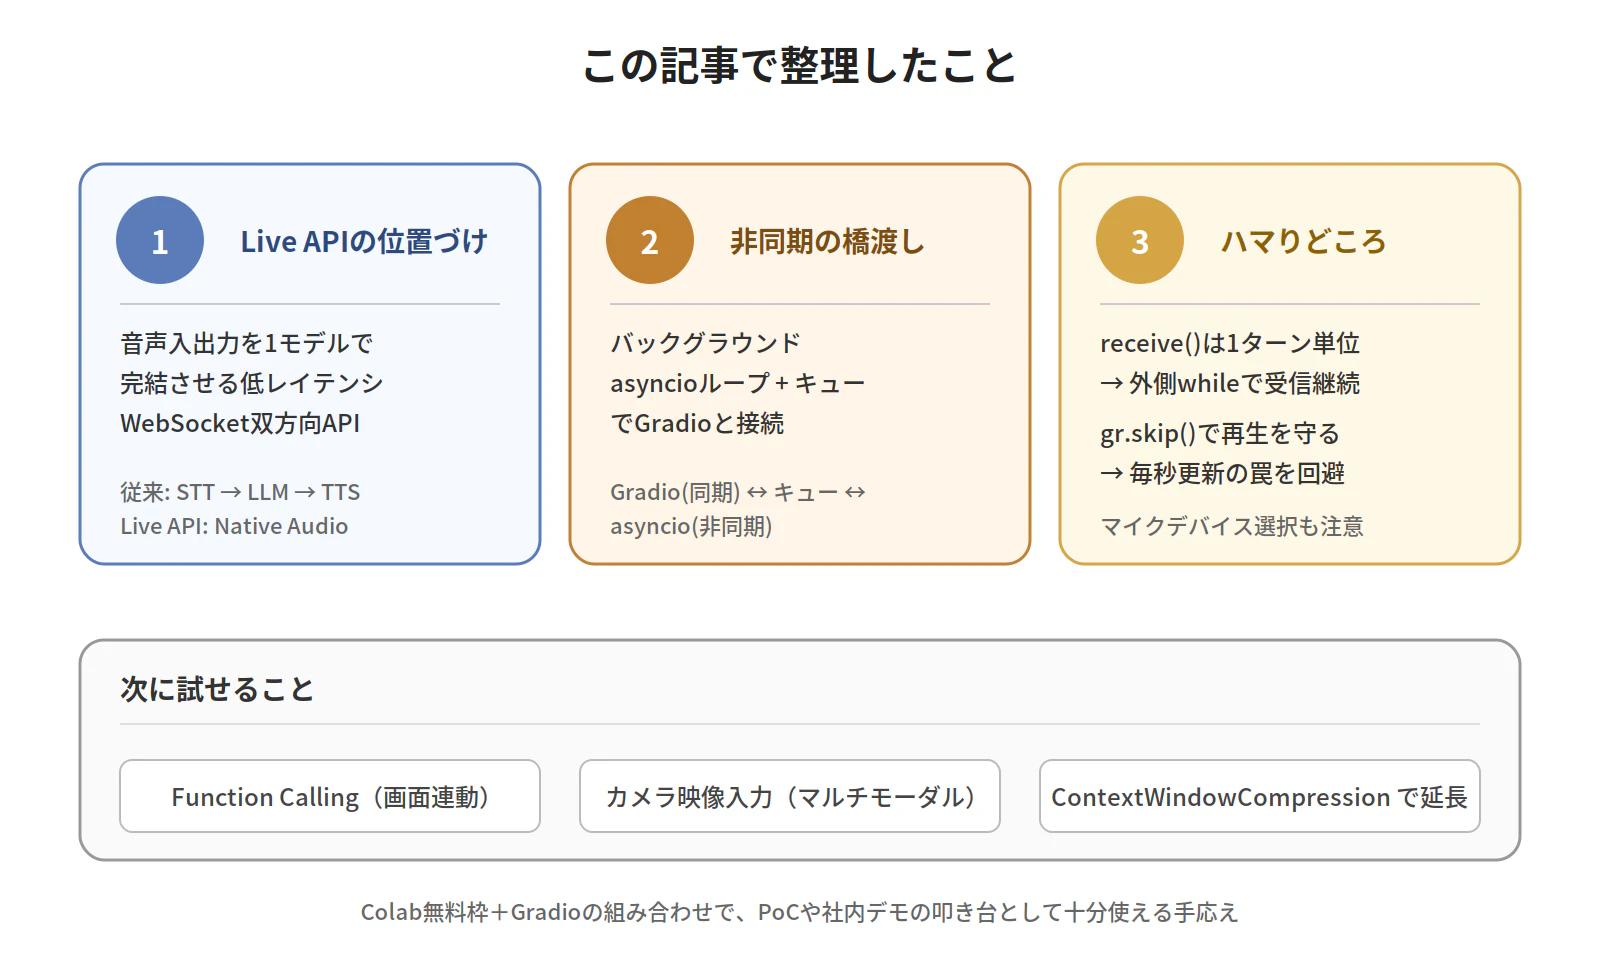Open the 'カメラ映像入力（マルチモーダル）' box
Viewport: 1600px width, 960px height.
point(790,796)
